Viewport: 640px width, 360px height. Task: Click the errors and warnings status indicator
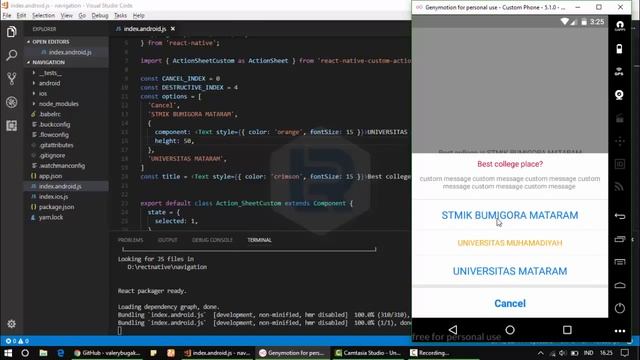click(x=17, y=341)
